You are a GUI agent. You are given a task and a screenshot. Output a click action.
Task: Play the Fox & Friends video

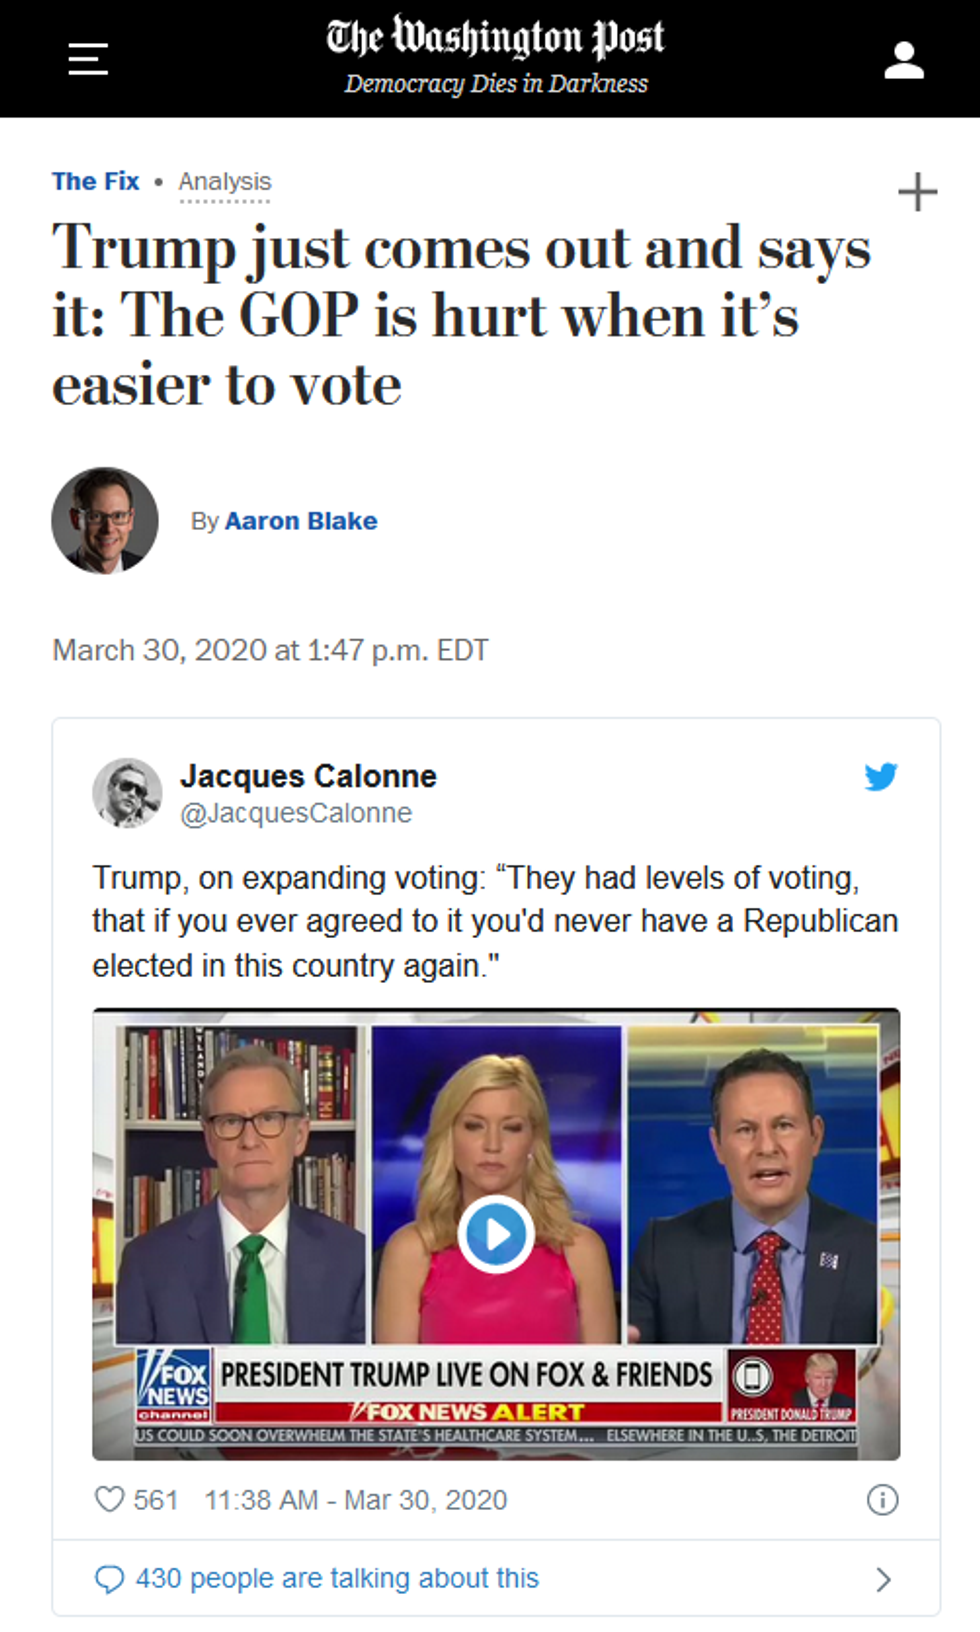tap(495, 1233)
